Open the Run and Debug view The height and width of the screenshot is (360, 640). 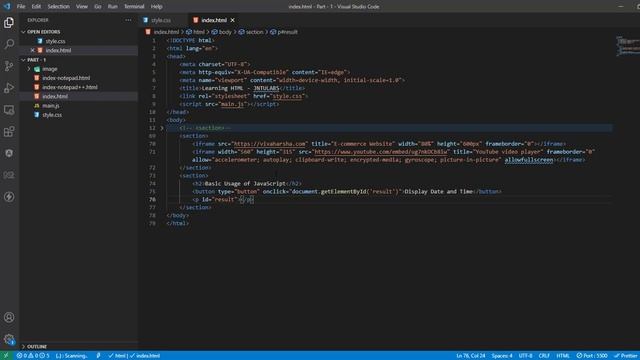pyautogui.click(x=9, y=88)
